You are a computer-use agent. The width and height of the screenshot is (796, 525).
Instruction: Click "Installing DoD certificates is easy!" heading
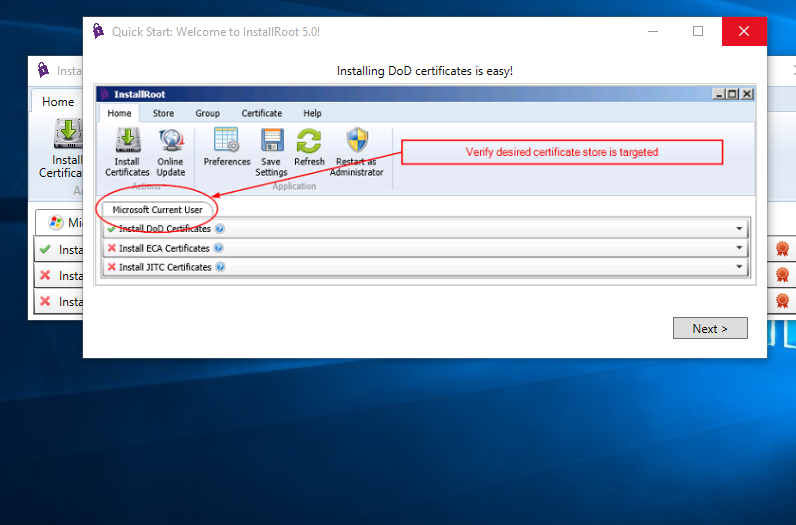click(425, 71)
